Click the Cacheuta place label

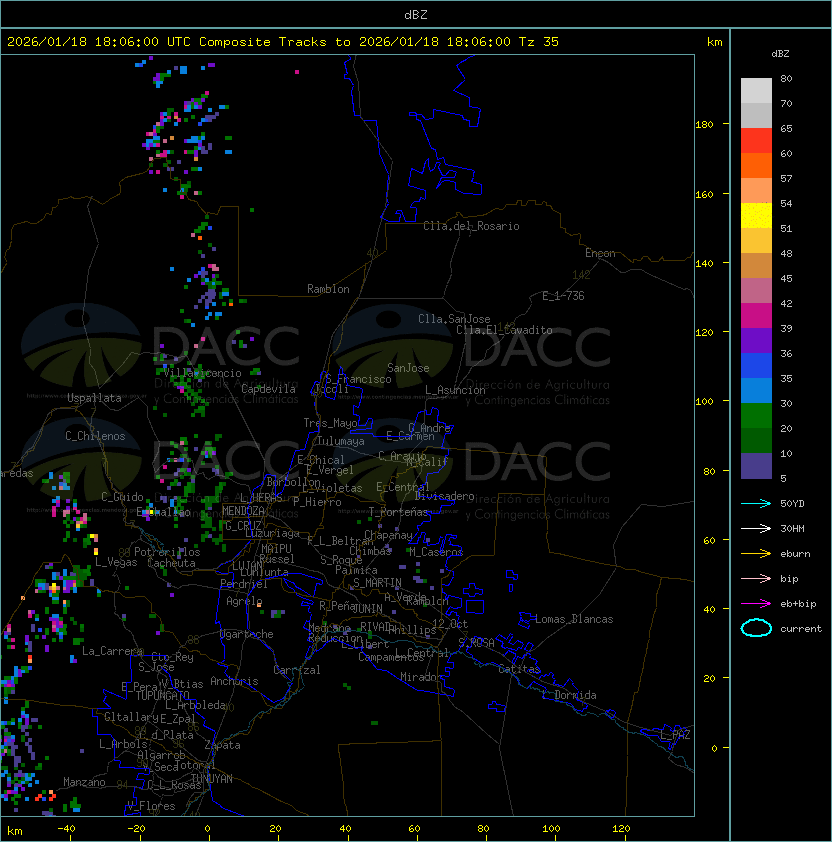click(x=171, y=563)
